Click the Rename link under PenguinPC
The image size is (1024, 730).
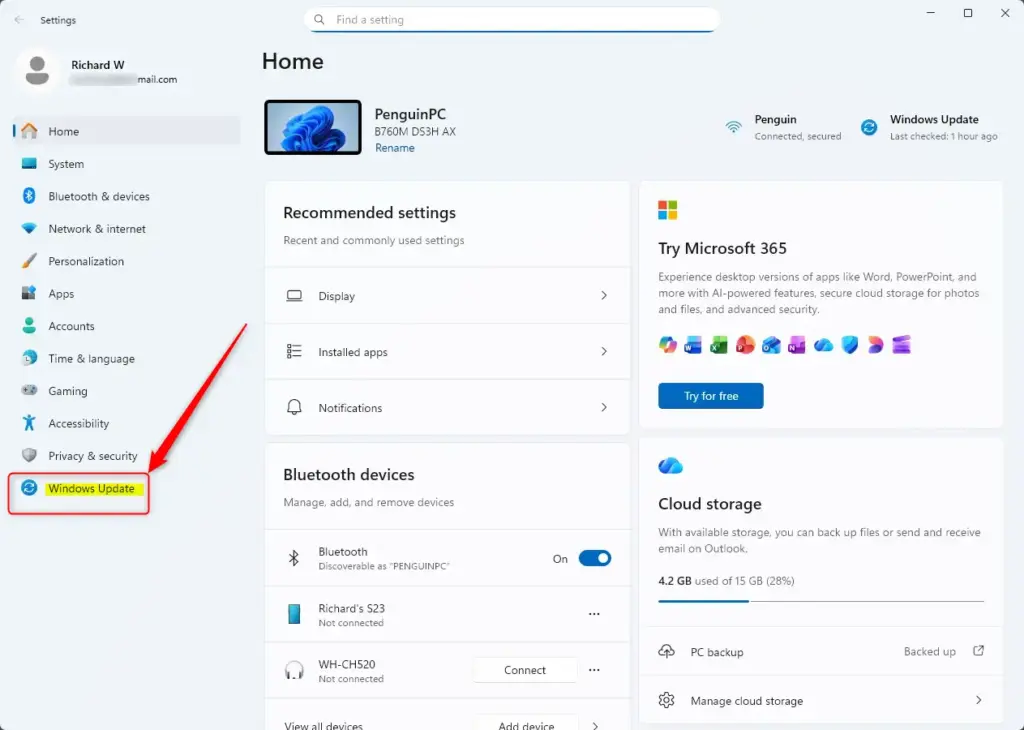tap(394, 148)
